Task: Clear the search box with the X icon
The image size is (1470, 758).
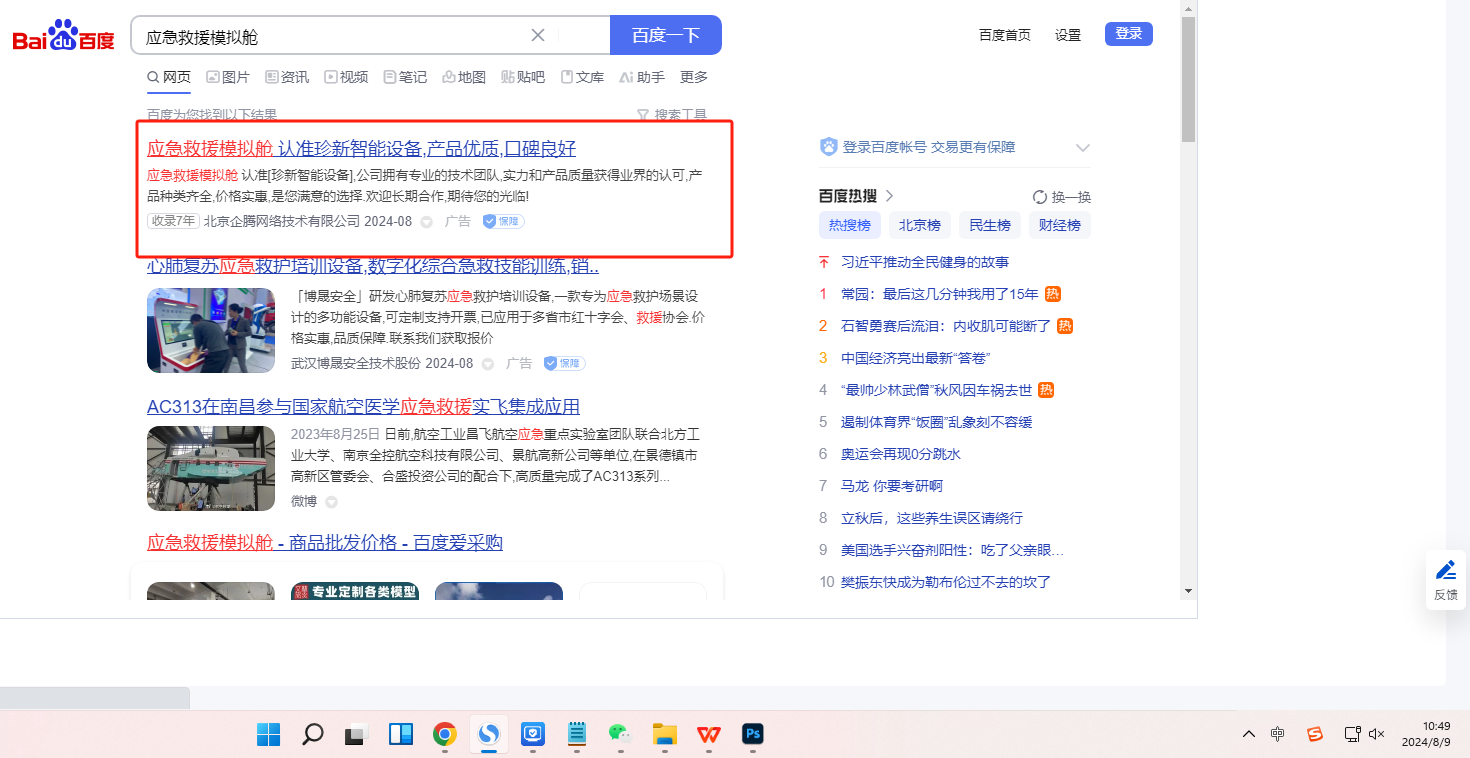Action: pyautogui.click(x=538, y=35)
